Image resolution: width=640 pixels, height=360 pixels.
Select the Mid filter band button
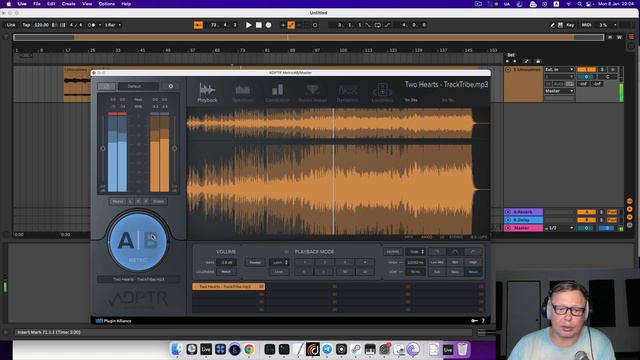pos(455,262)
